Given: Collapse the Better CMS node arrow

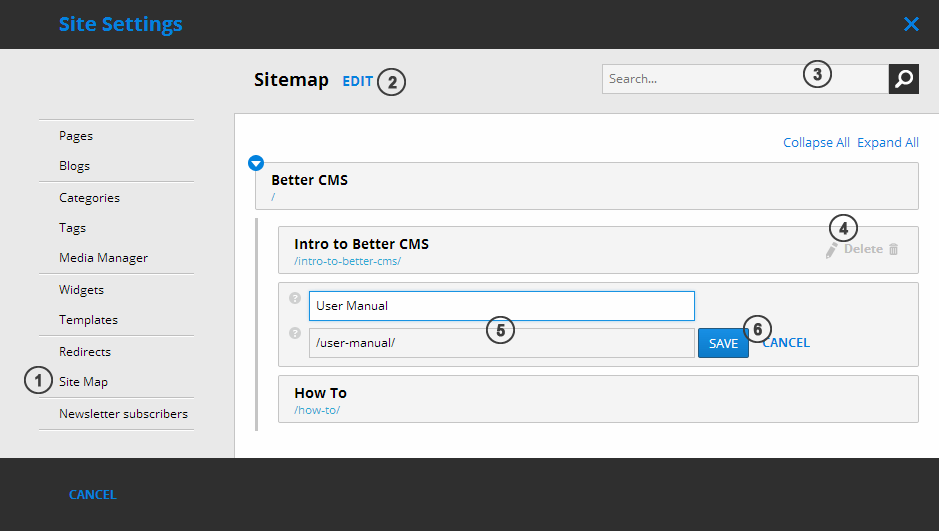Looking at the screenshot, I should click(x=256, y=163).
